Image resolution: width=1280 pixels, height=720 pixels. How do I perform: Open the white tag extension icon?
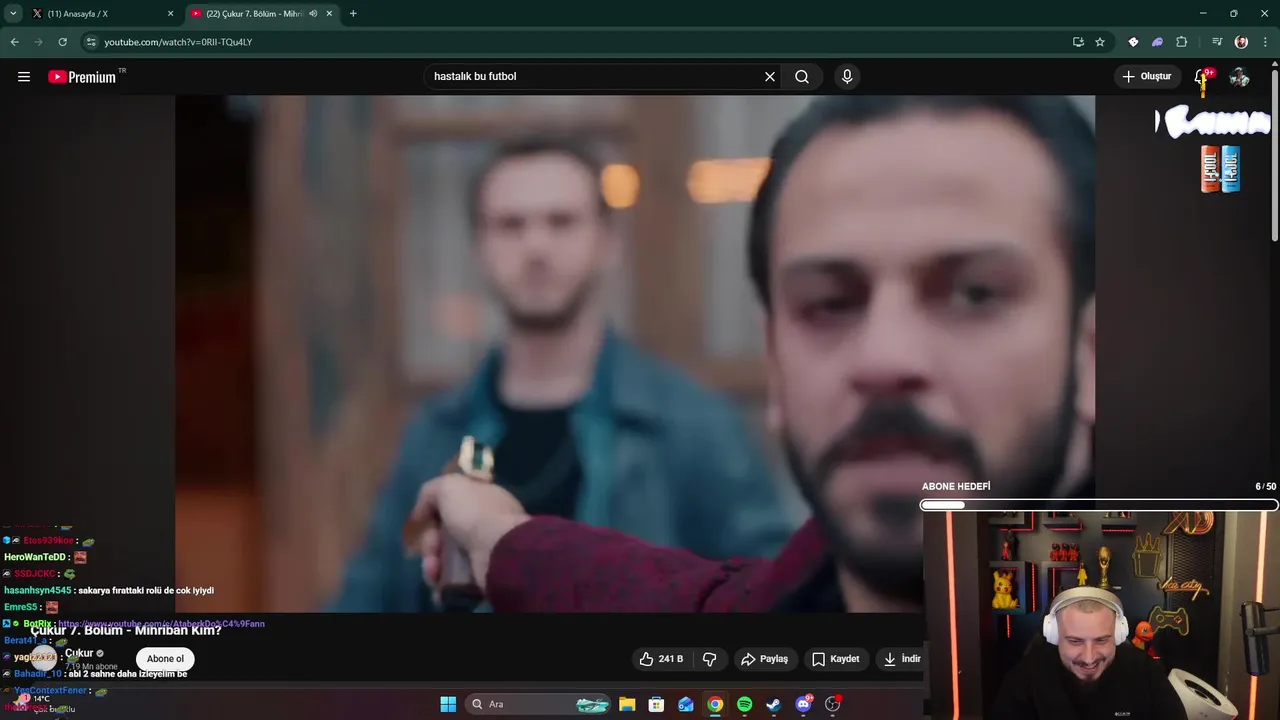(1133, 42)
